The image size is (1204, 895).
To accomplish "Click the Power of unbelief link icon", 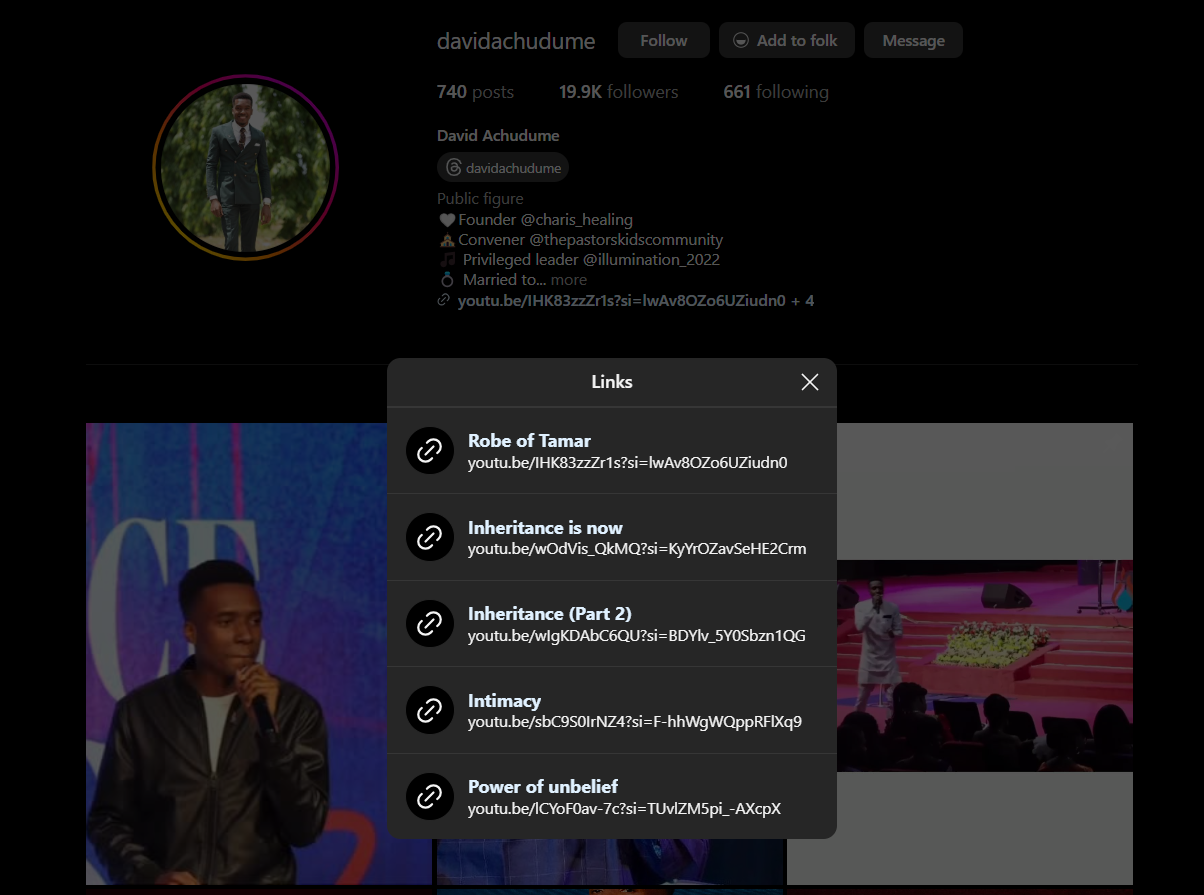I will coord(430,797).
